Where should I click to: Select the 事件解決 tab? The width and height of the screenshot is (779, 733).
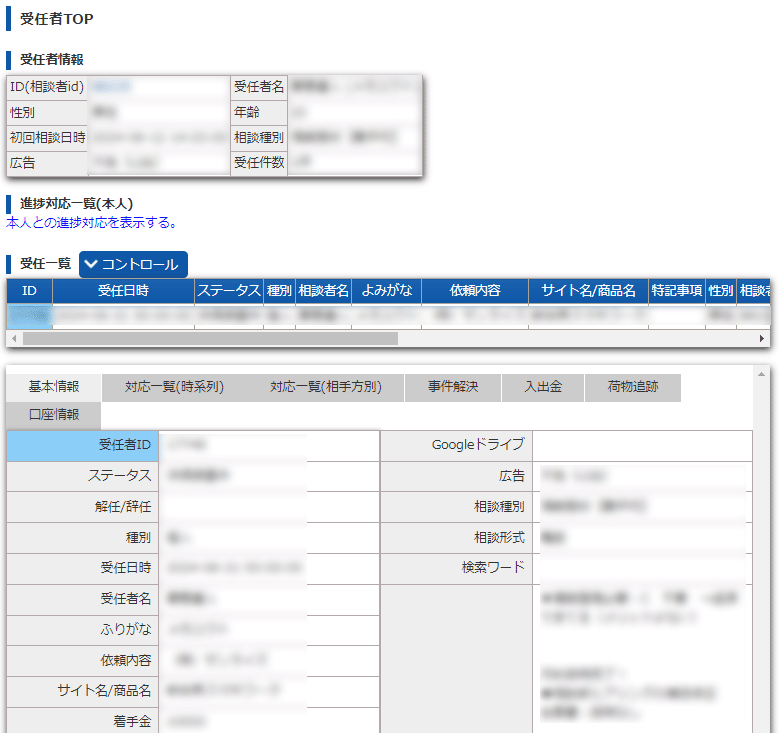(x=453, y=387)
